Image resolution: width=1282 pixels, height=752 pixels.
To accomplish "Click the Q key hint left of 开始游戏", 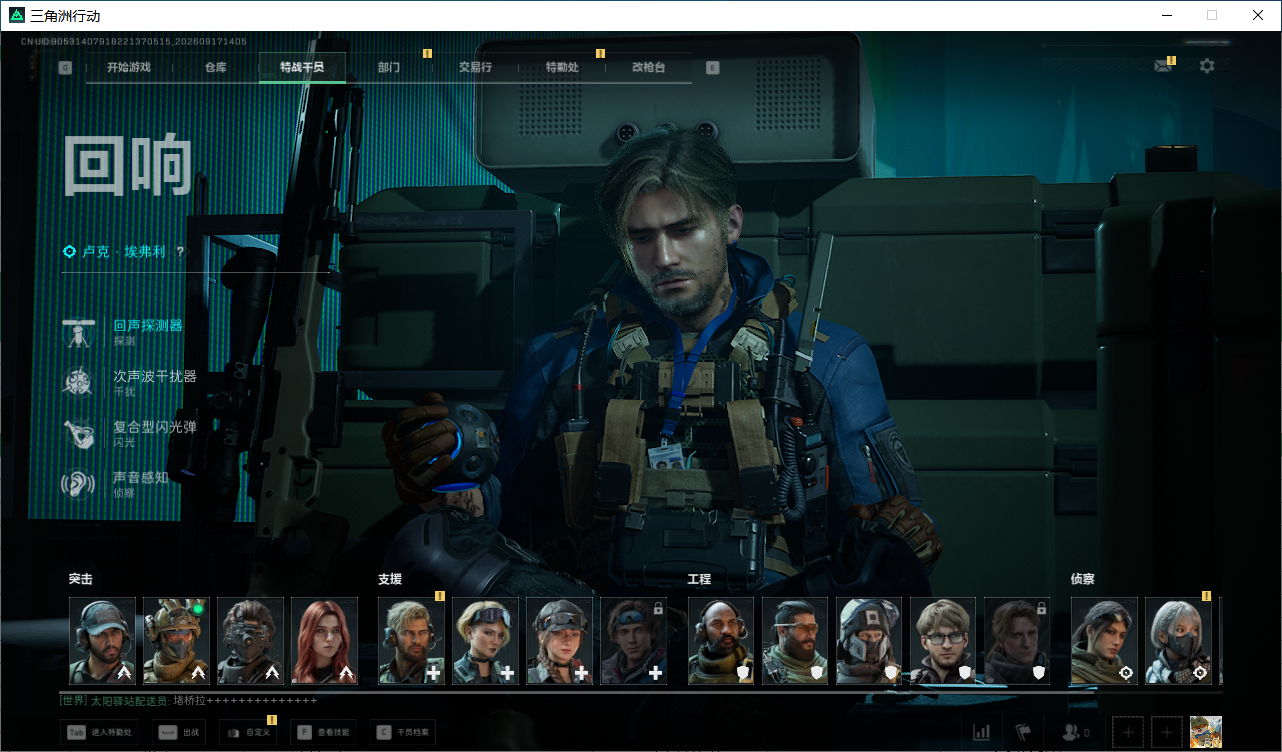I will coord(65,68).
